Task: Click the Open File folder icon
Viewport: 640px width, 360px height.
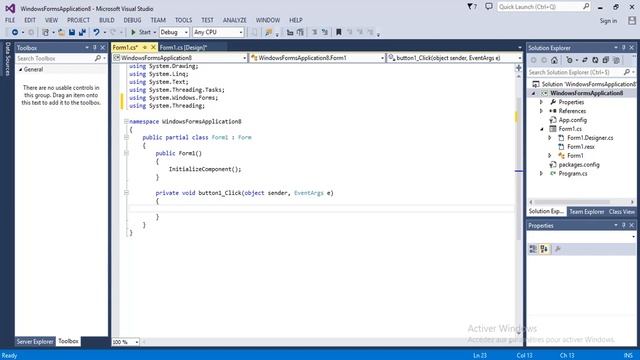Action: point(61,32)
